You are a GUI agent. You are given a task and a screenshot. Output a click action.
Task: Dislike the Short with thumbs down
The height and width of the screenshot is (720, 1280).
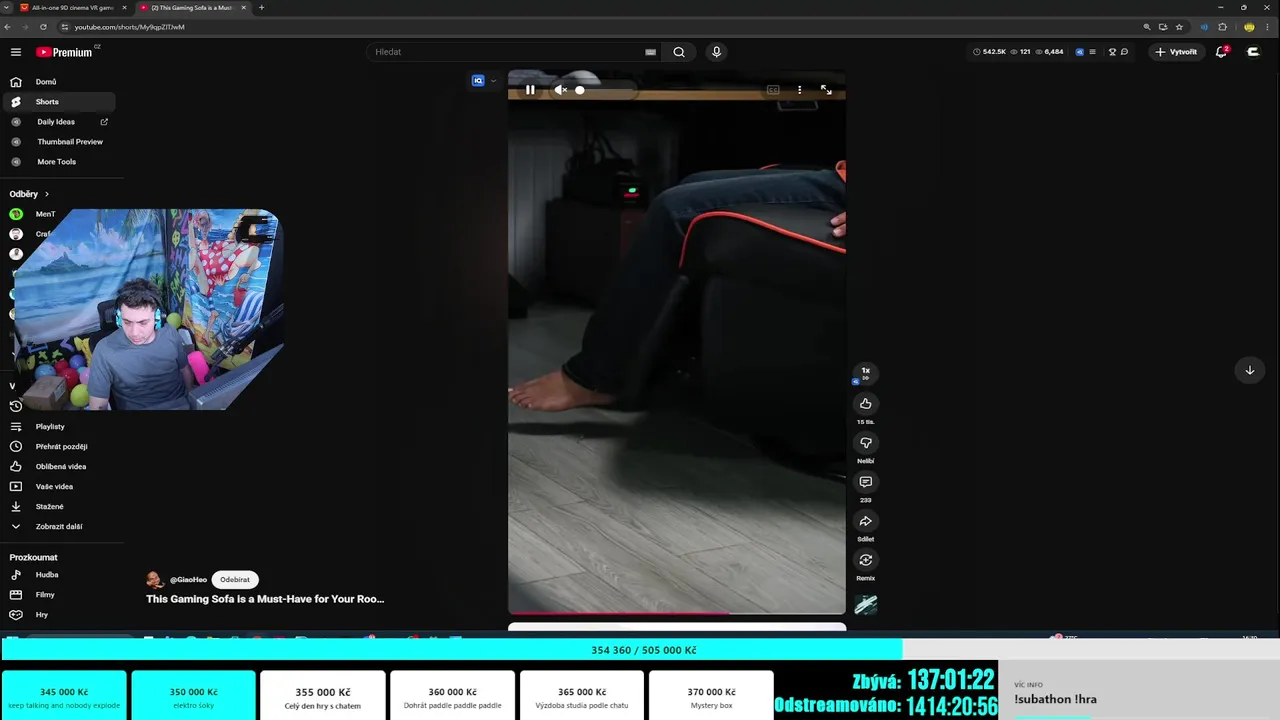tap(866, 443)
